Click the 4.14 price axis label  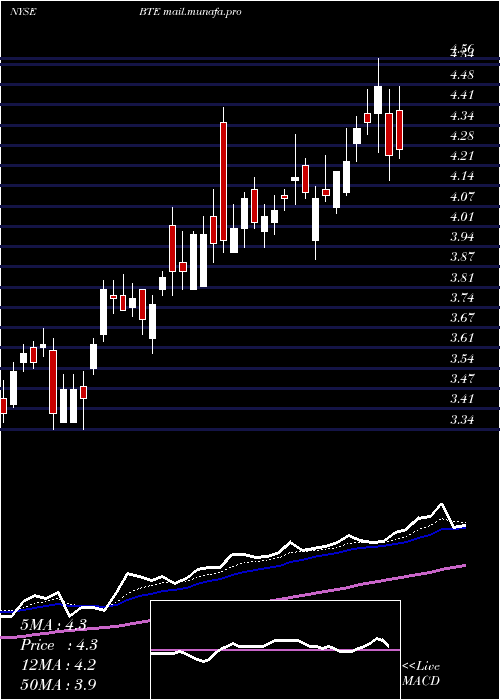pyautogui.click(x=462, y=176)
